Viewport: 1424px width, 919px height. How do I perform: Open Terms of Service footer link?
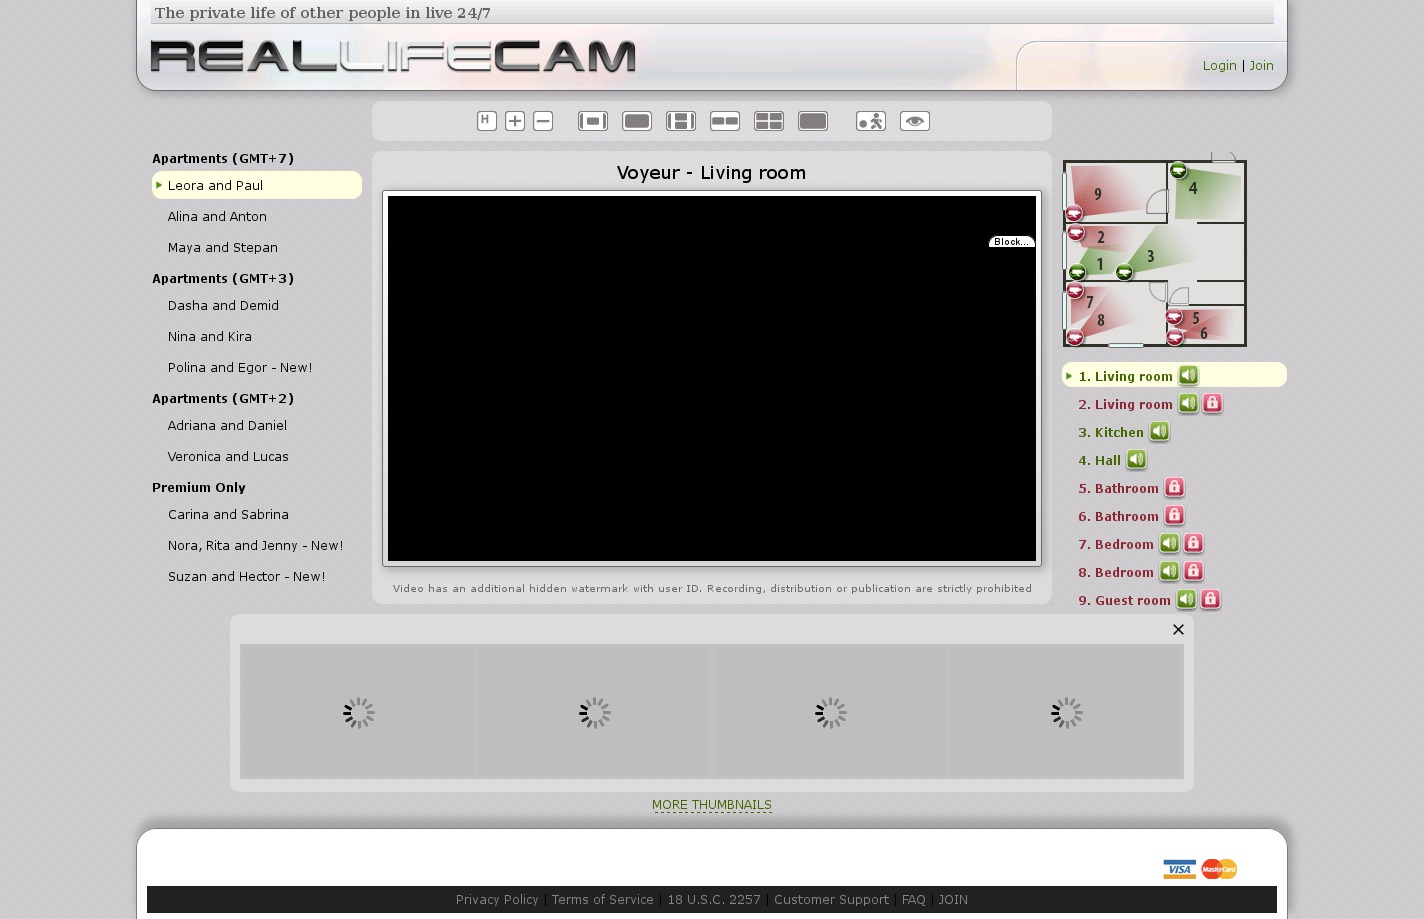coord(602,899)
